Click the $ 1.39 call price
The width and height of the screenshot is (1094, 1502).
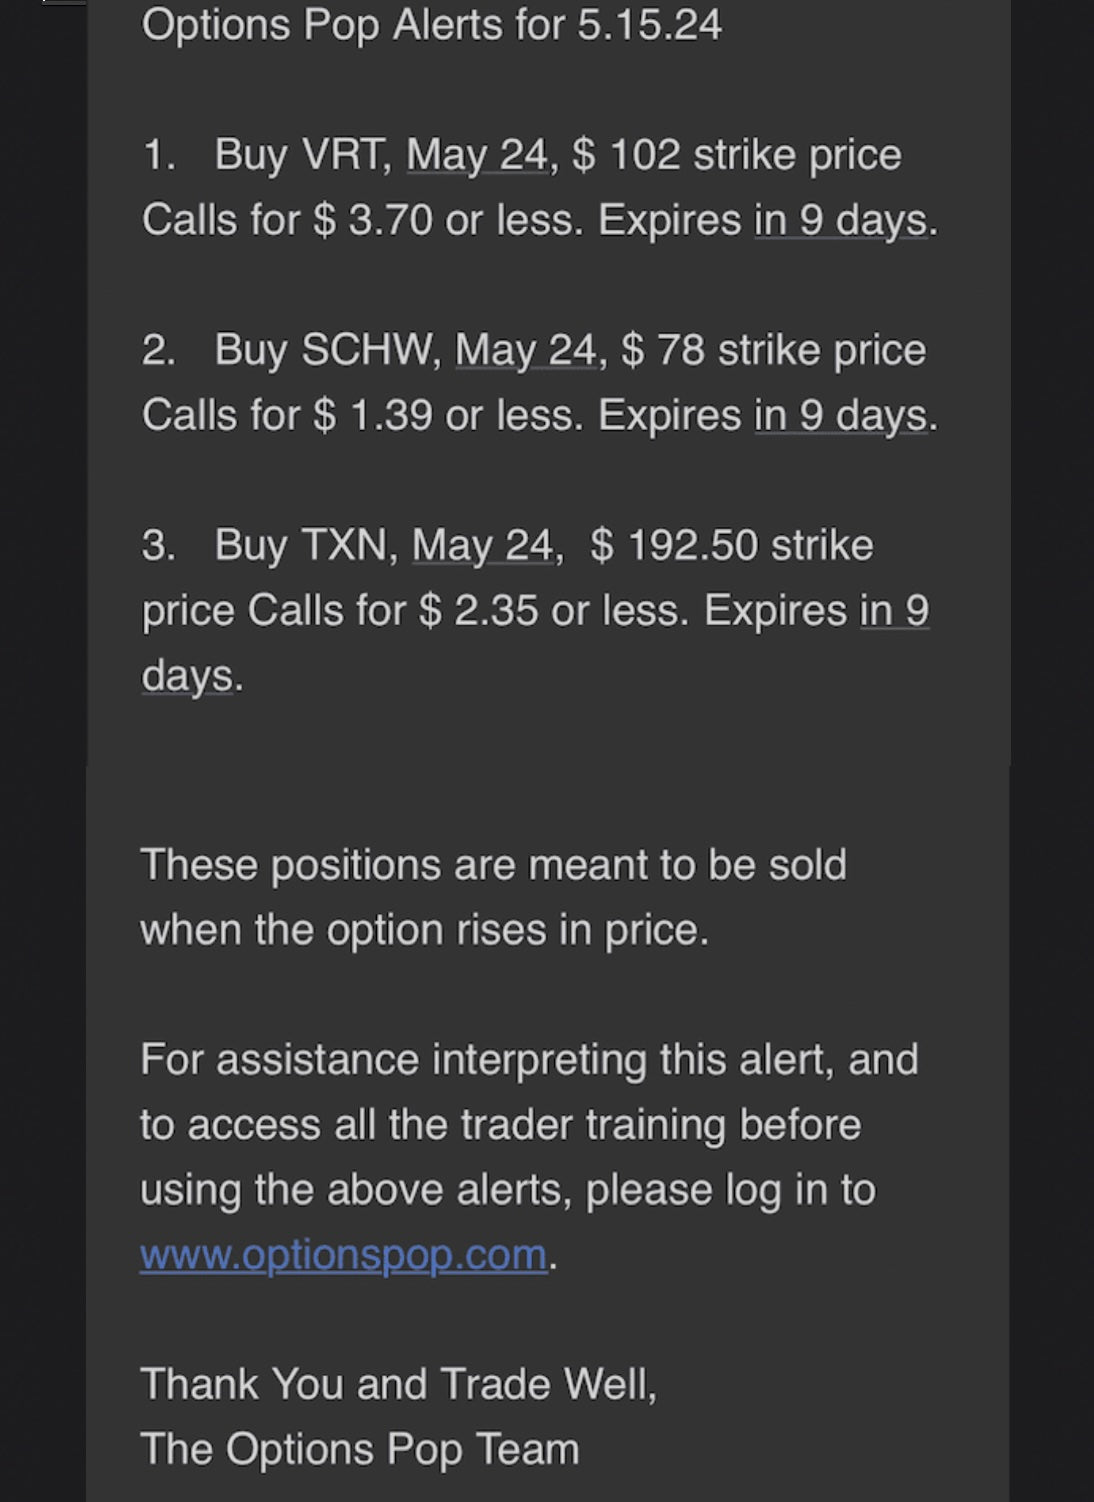point(373,415)
